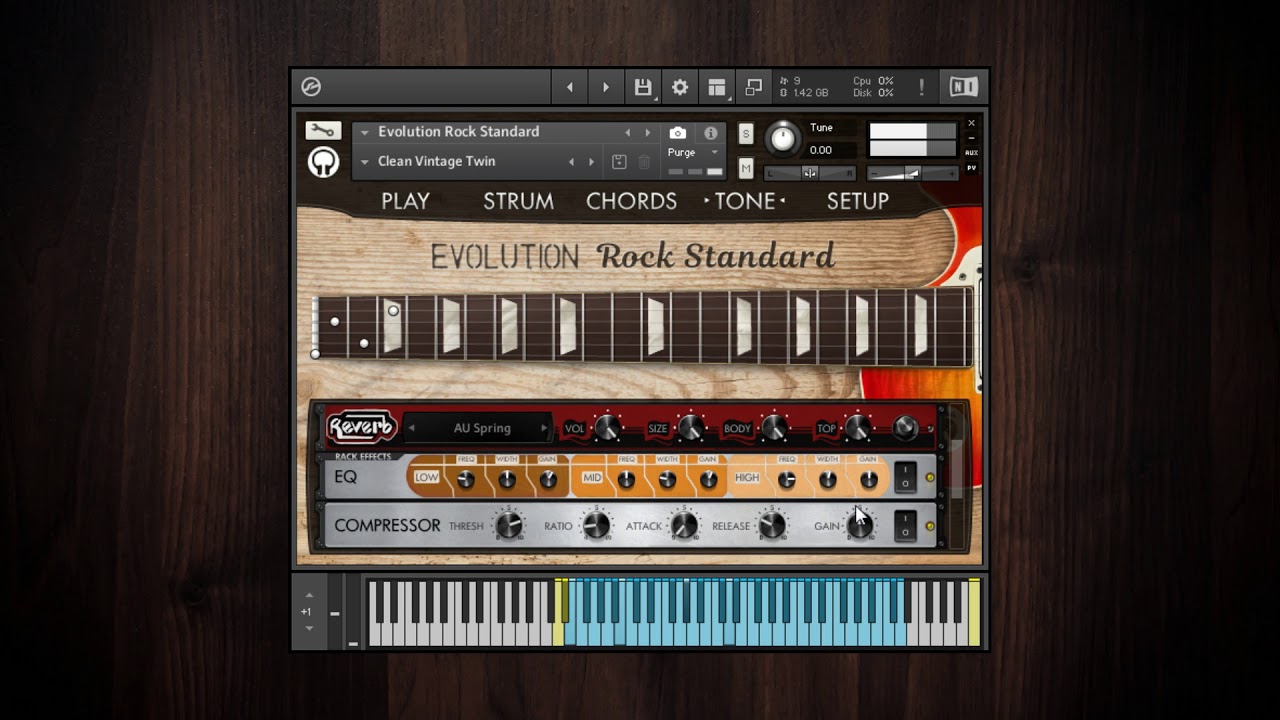Click the MID band WIDTH knob in EQ
This screenshot has height=720, width=1280.
[667, 480]
